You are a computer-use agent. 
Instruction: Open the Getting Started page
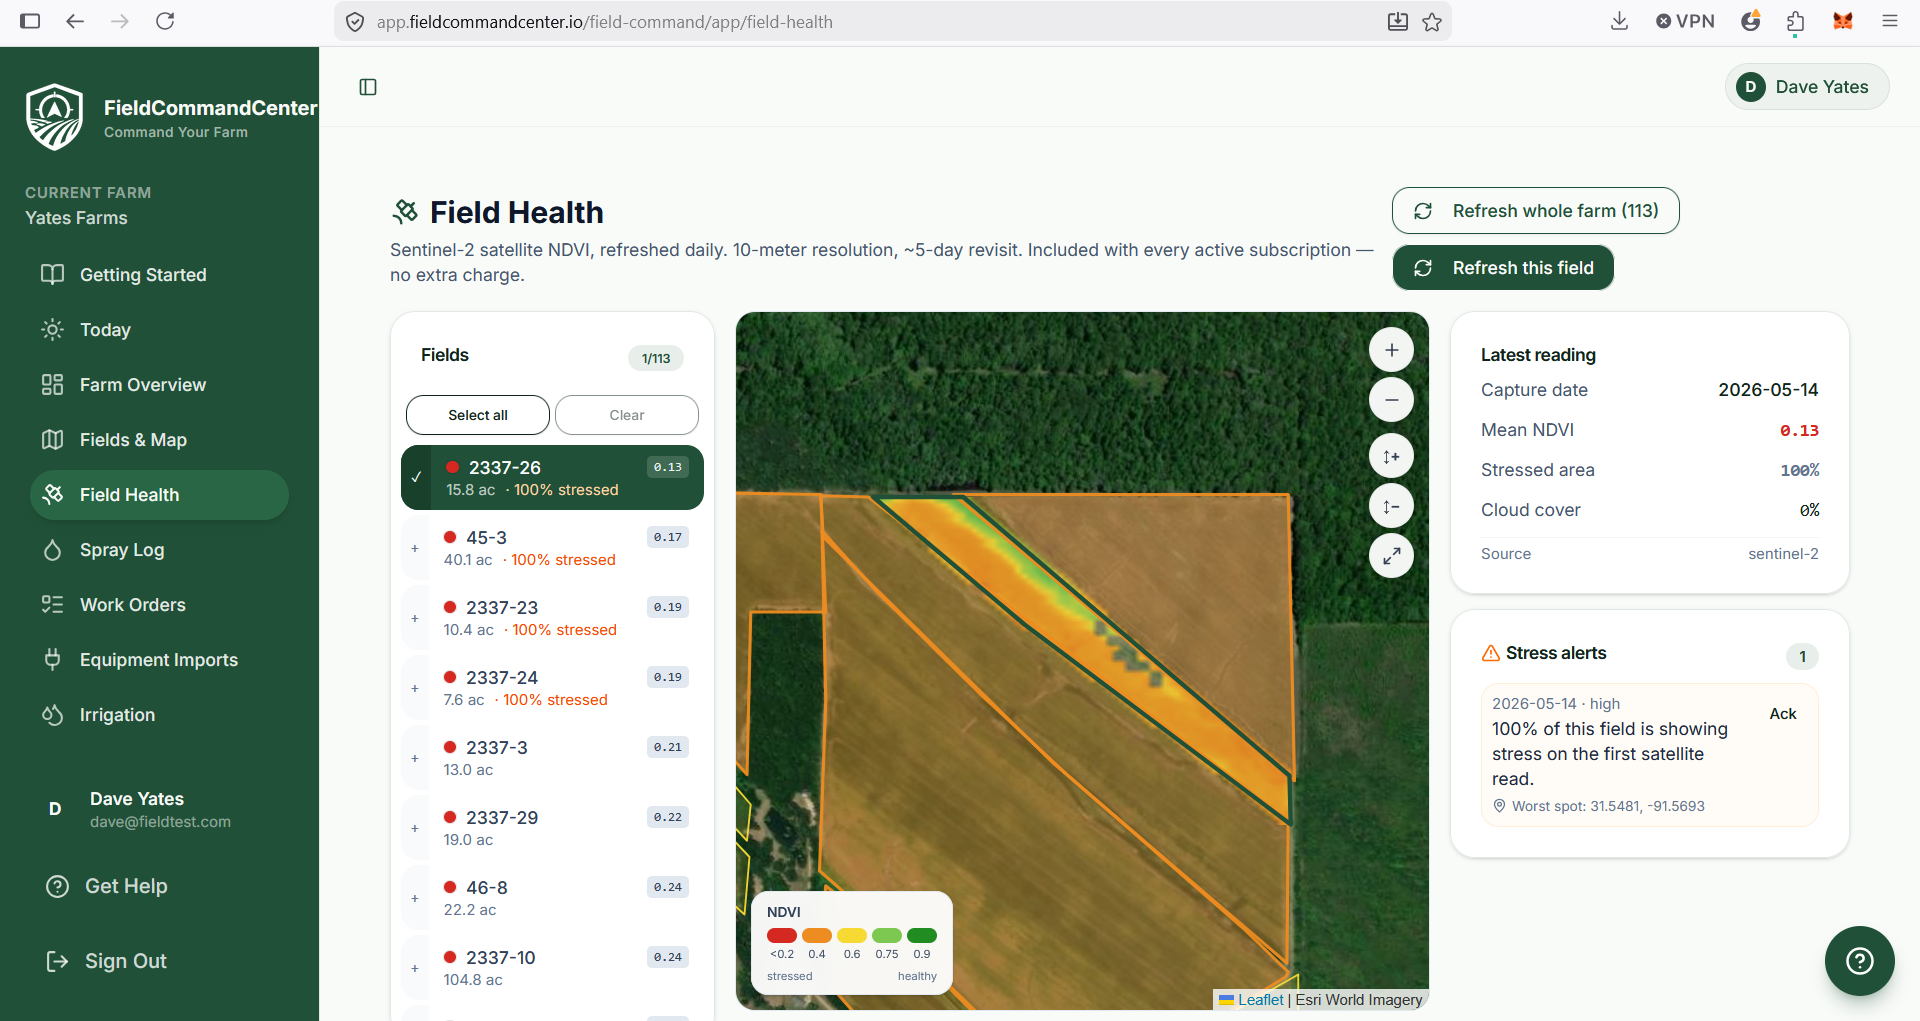point(159,275)
